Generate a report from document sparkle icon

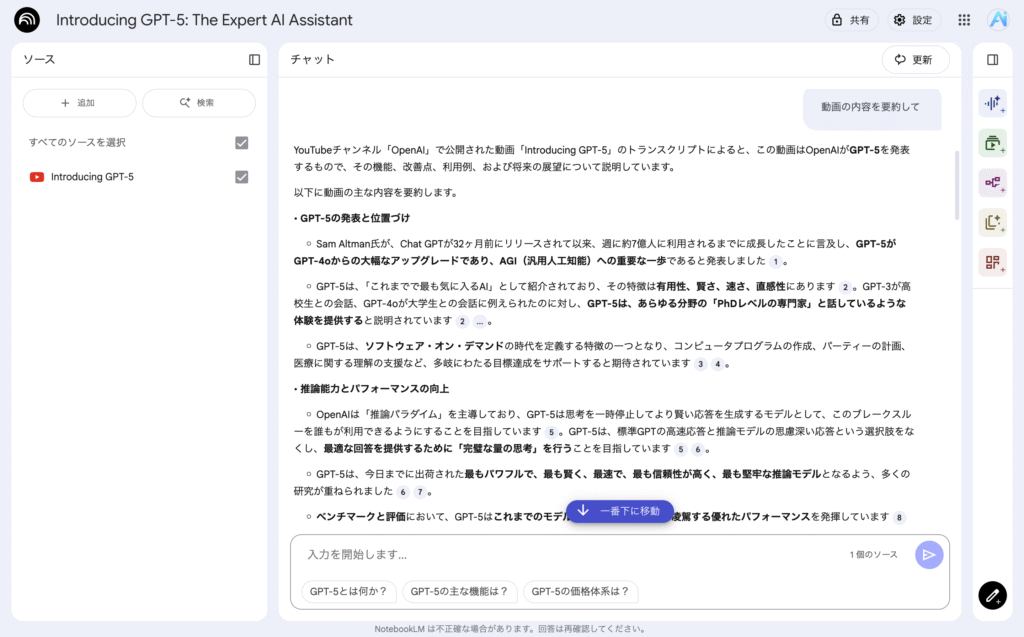pyautogui.click(x=993, y=223)
